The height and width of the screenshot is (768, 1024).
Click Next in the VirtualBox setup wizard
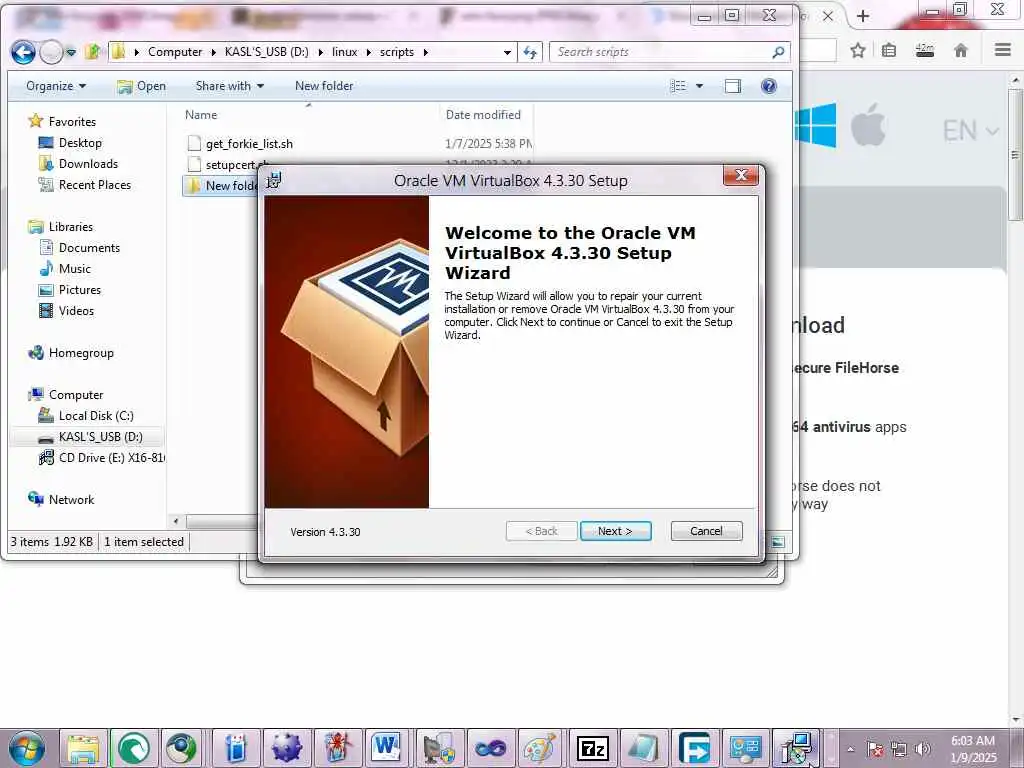point(615,531)
